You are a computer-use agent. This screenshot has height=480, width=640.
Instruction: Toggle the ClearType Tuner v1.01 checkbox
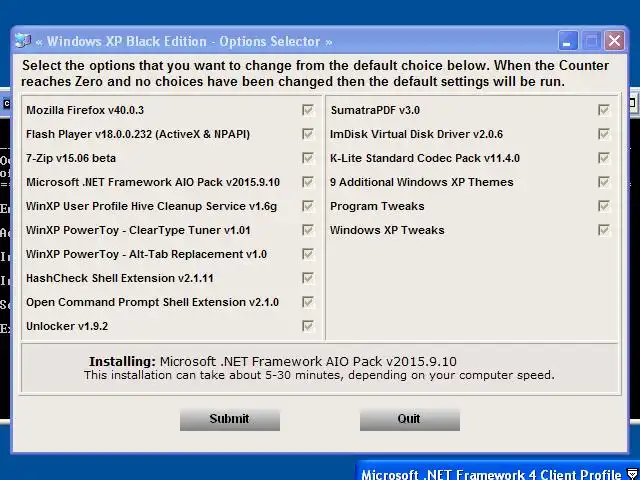308,230
